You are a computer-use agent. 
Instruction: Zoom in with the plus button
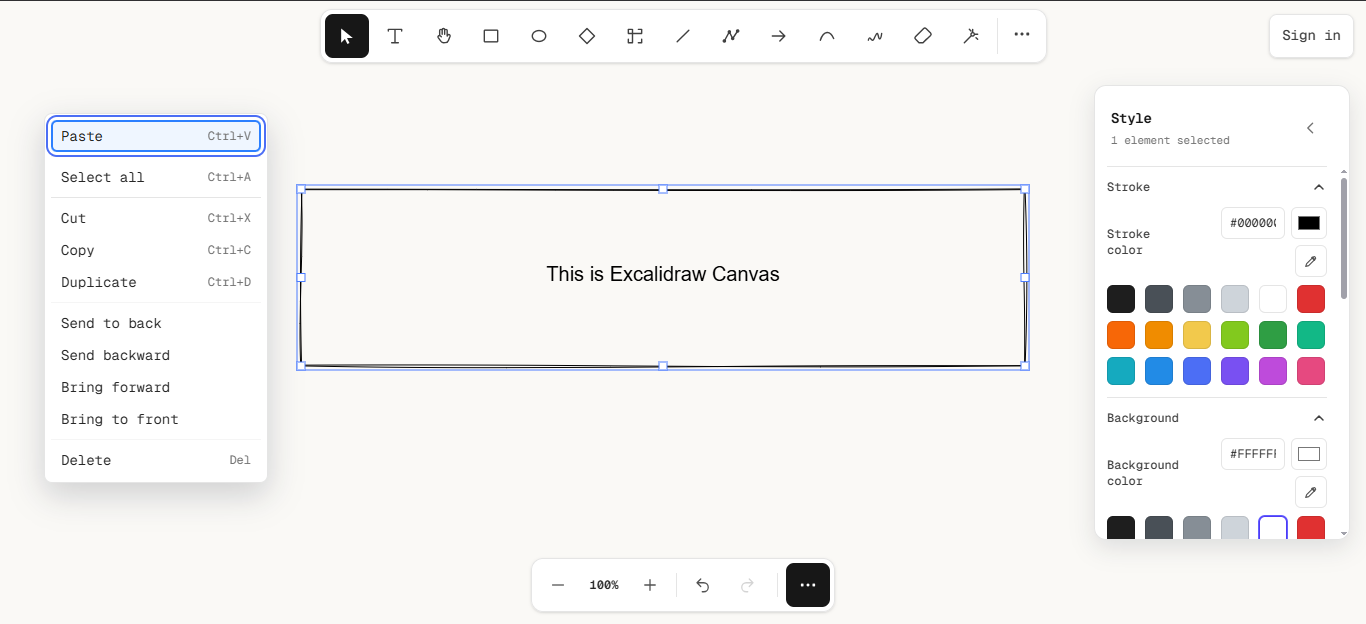coord(650,585)
